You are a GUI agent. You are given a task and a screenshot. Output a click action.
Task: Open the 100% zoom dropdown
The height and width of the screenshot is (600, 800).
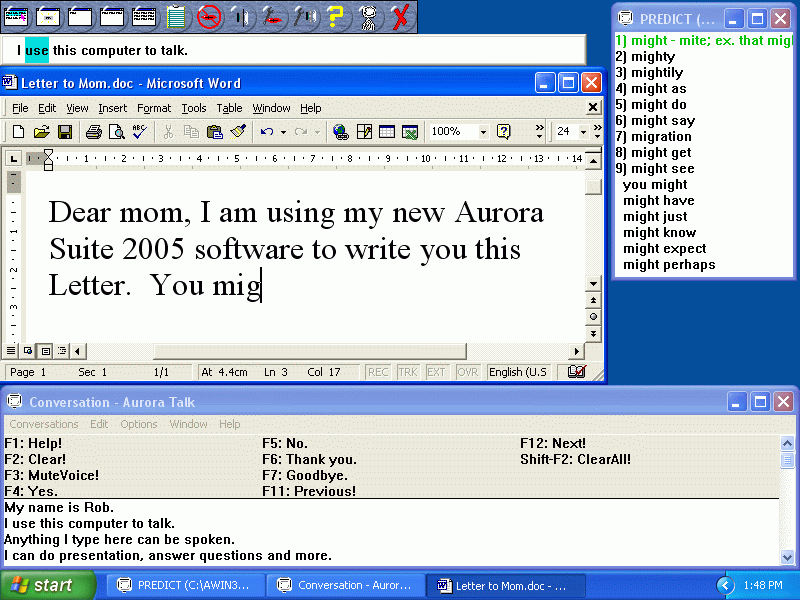tap(483, 132)
